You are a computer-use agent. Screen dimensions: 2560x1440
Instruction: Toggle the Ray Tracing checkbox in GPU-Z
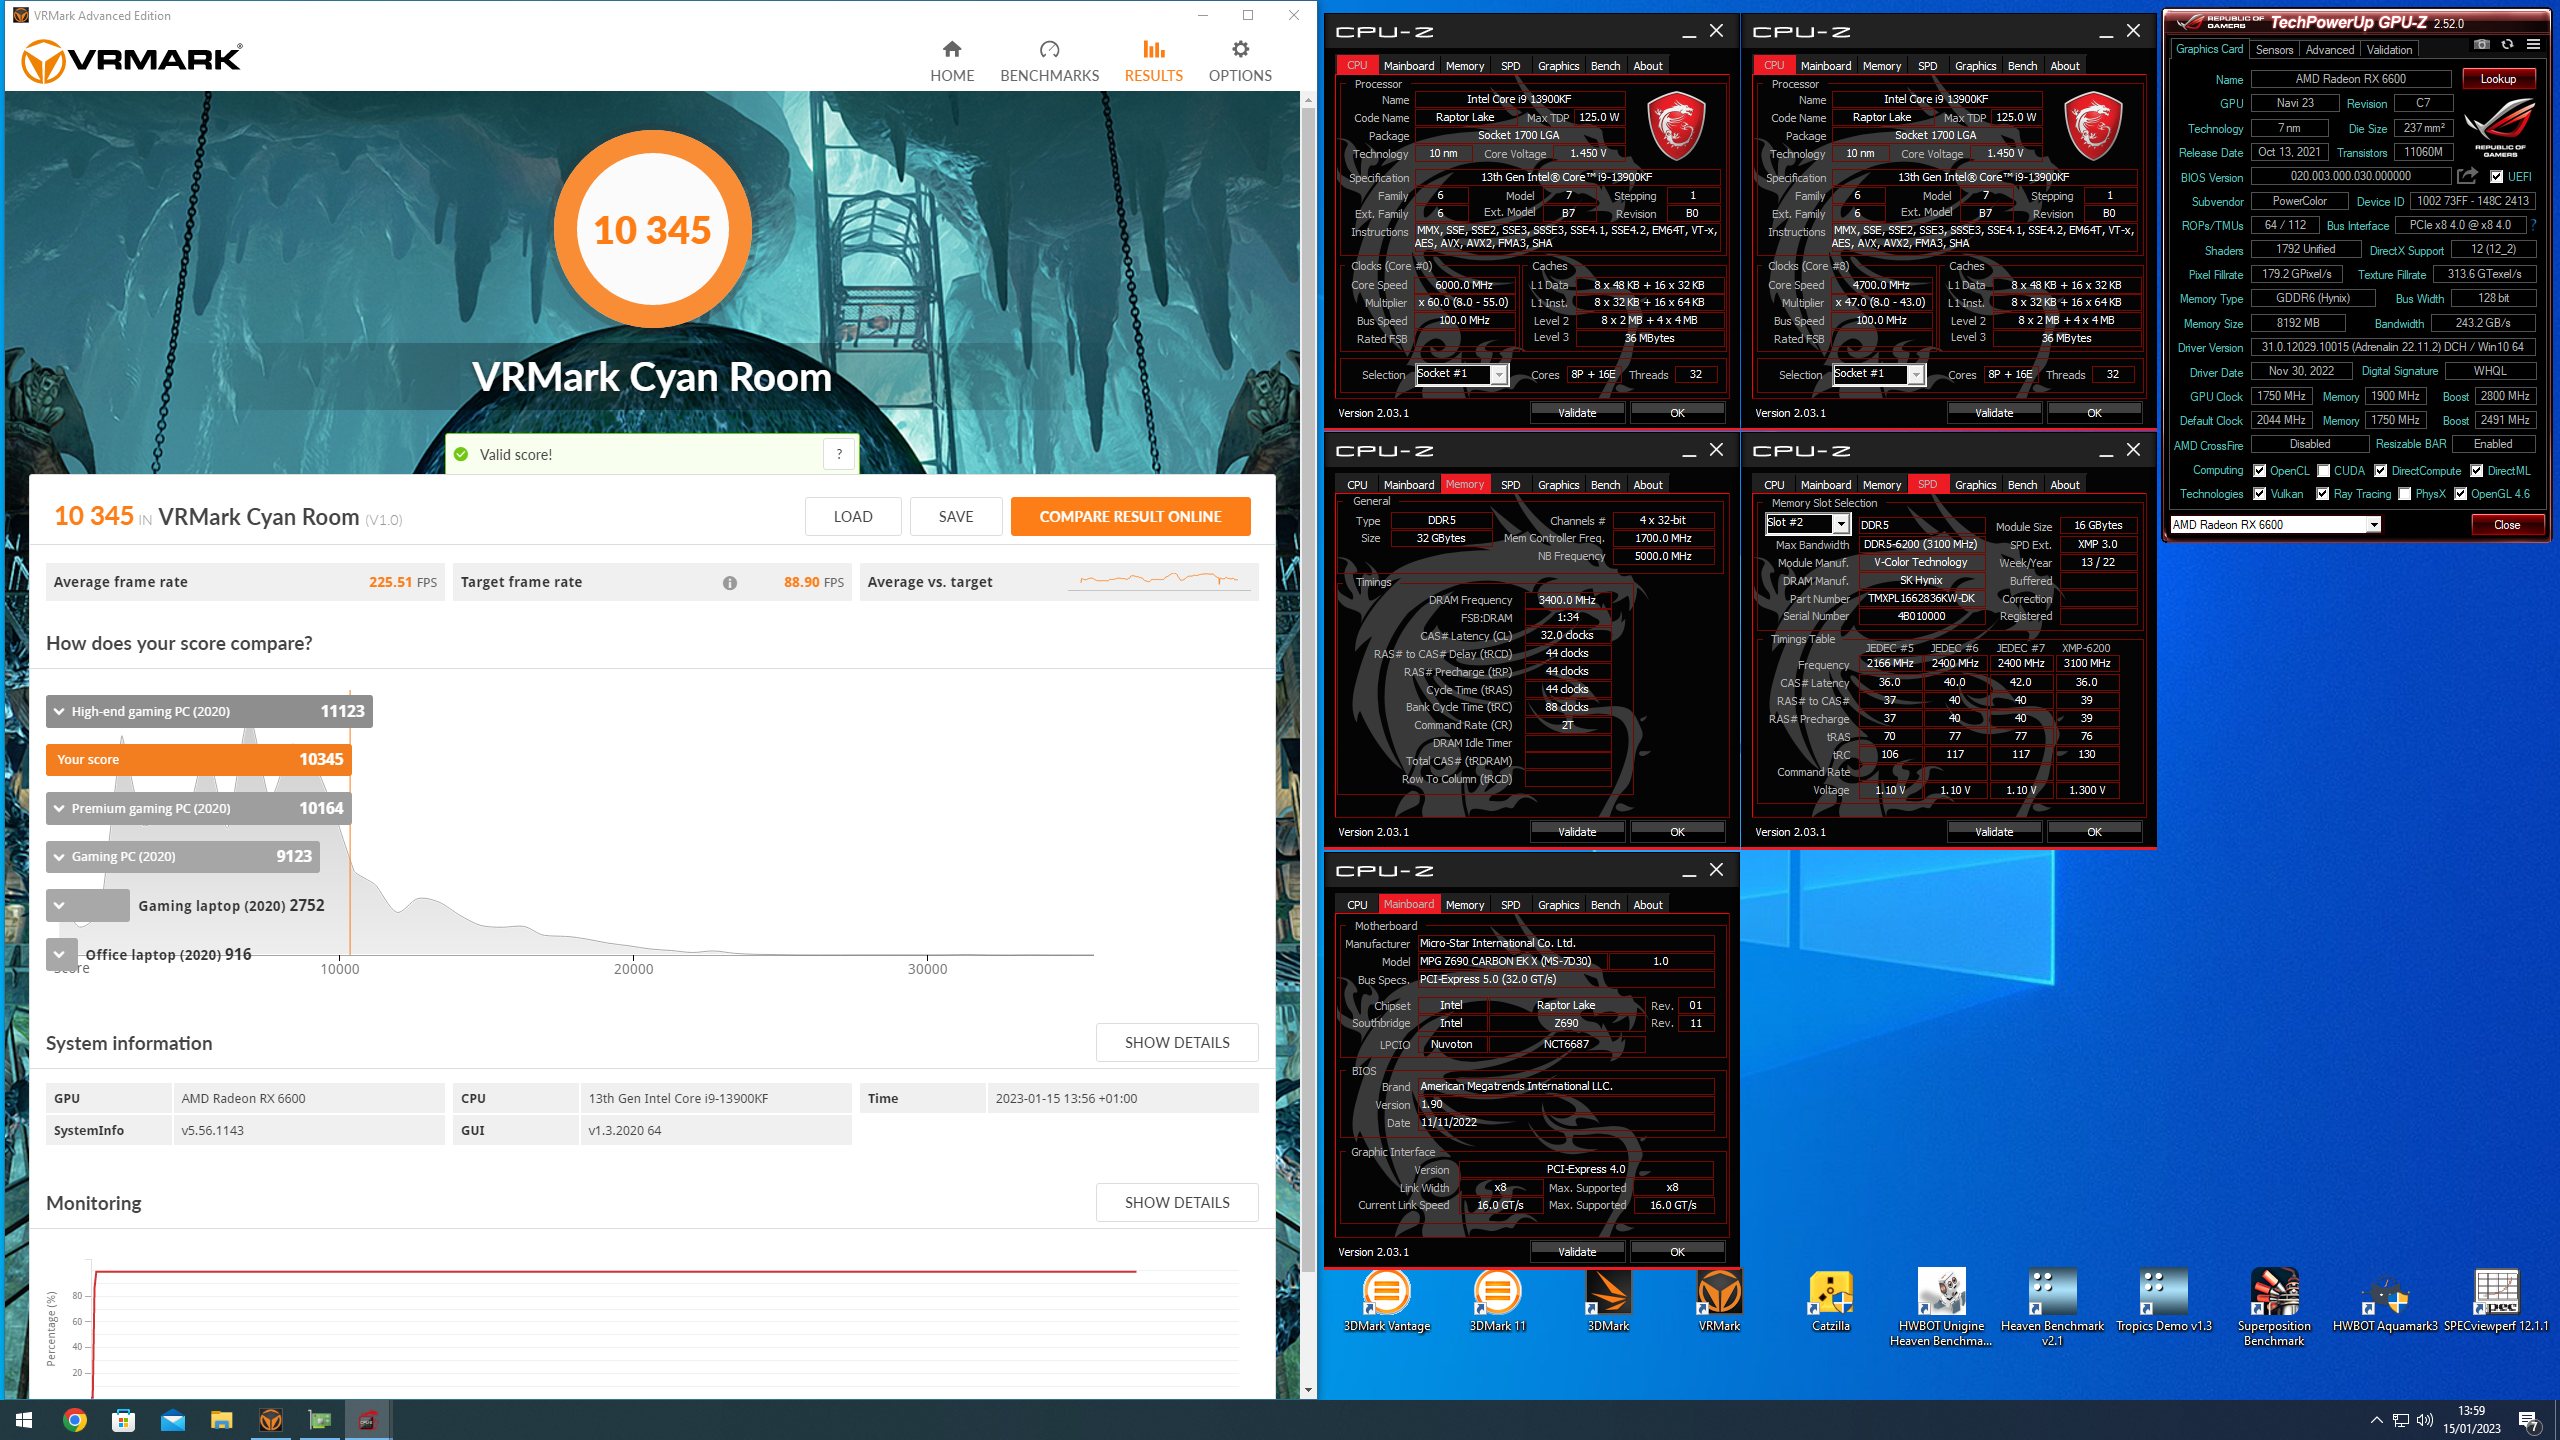coord(2322,494)
